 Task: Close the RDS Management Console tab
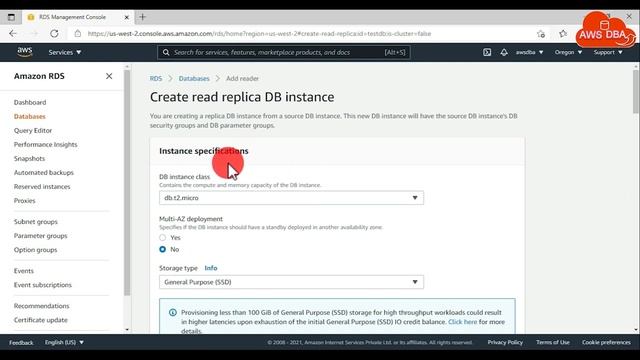tap(127, 17)
